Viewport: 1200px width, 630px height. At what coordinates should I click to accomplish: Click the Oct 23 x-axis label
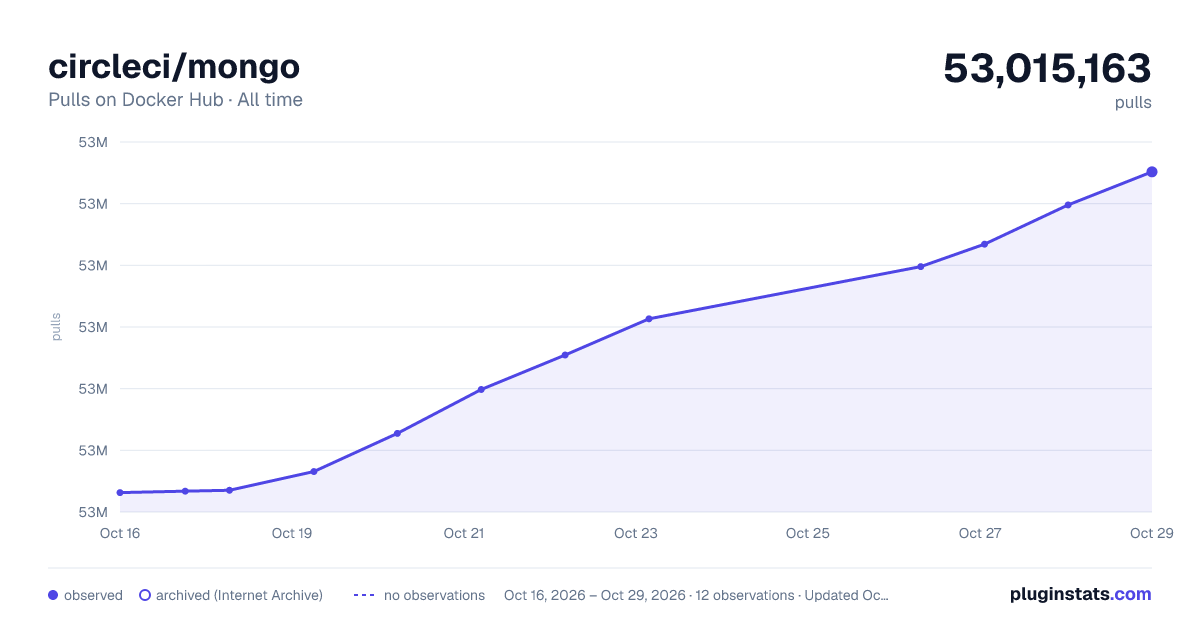[636, 533]
